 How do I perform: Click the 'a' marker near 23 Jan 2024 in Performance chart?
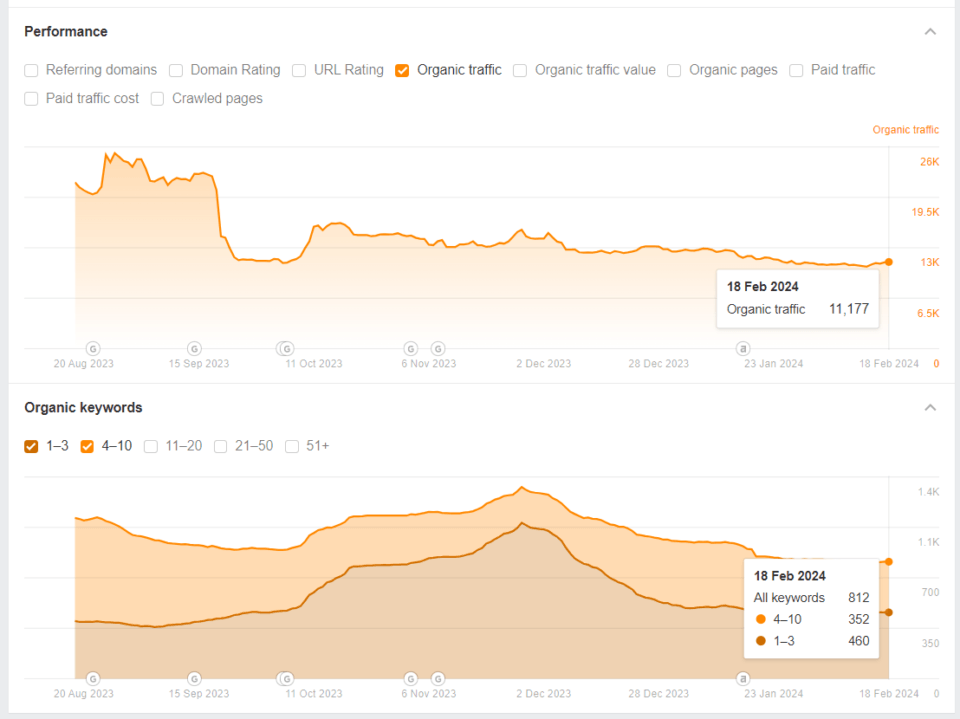tap(743, 348)
